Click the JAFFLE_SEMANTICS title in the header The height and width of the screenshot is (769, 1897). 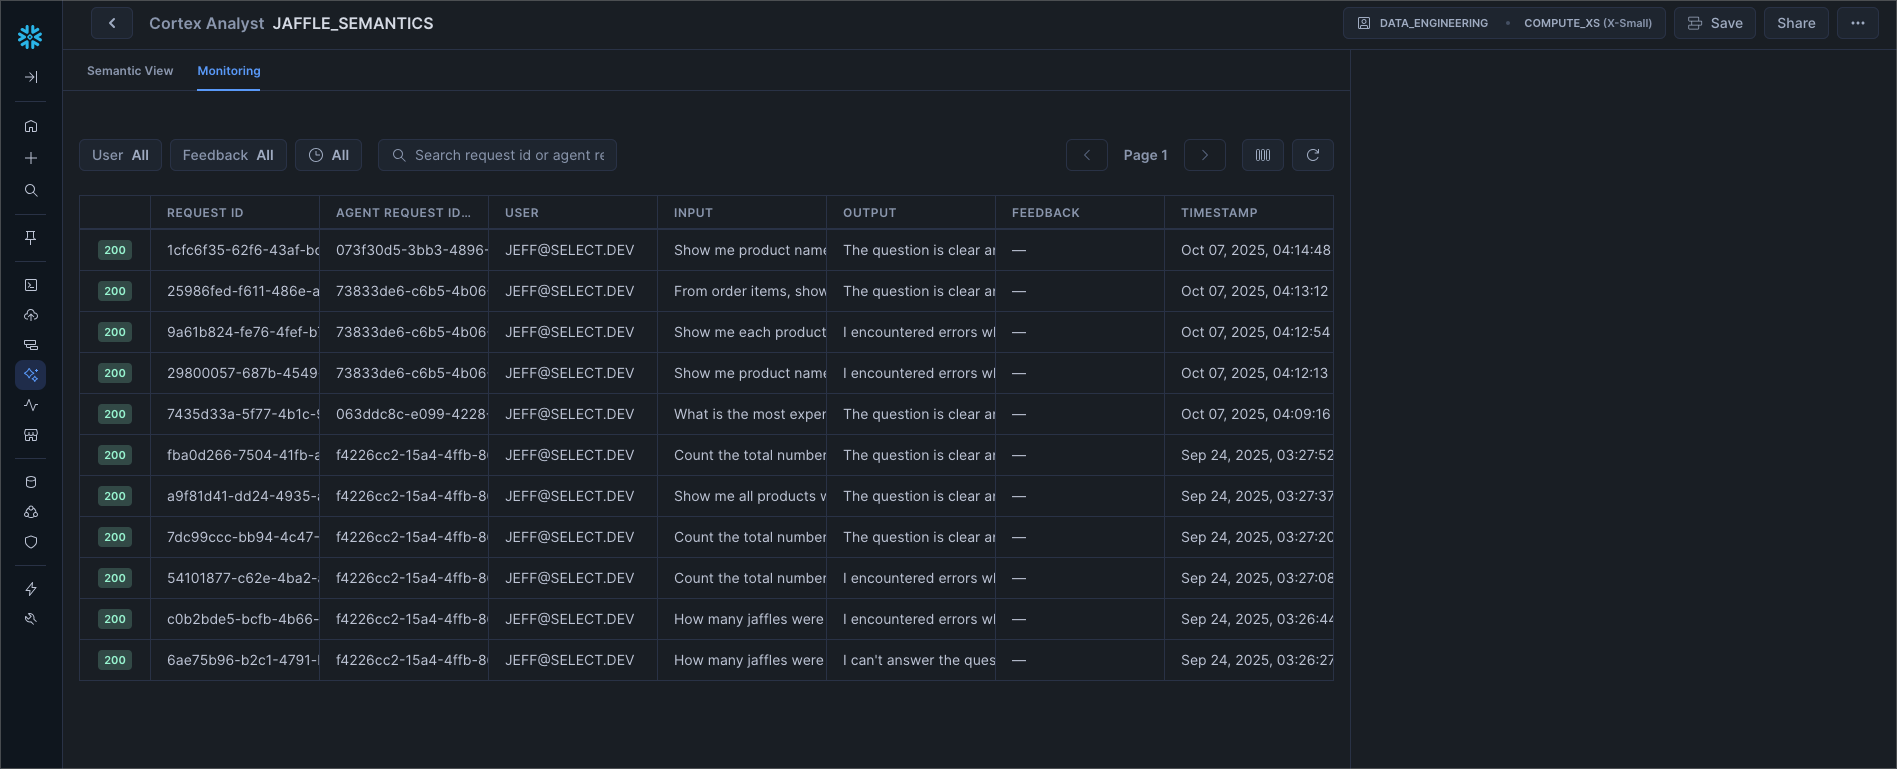[353, 23]
